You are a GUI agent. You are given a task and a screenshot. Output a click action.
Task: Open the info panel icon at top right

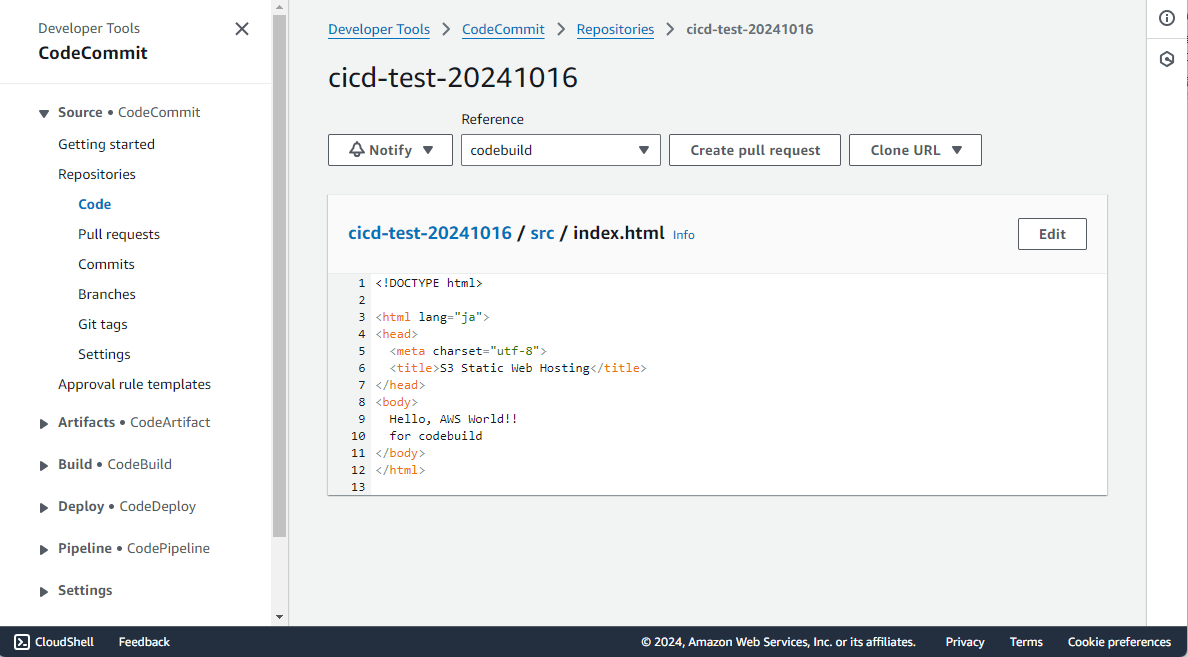[1167, 18]
